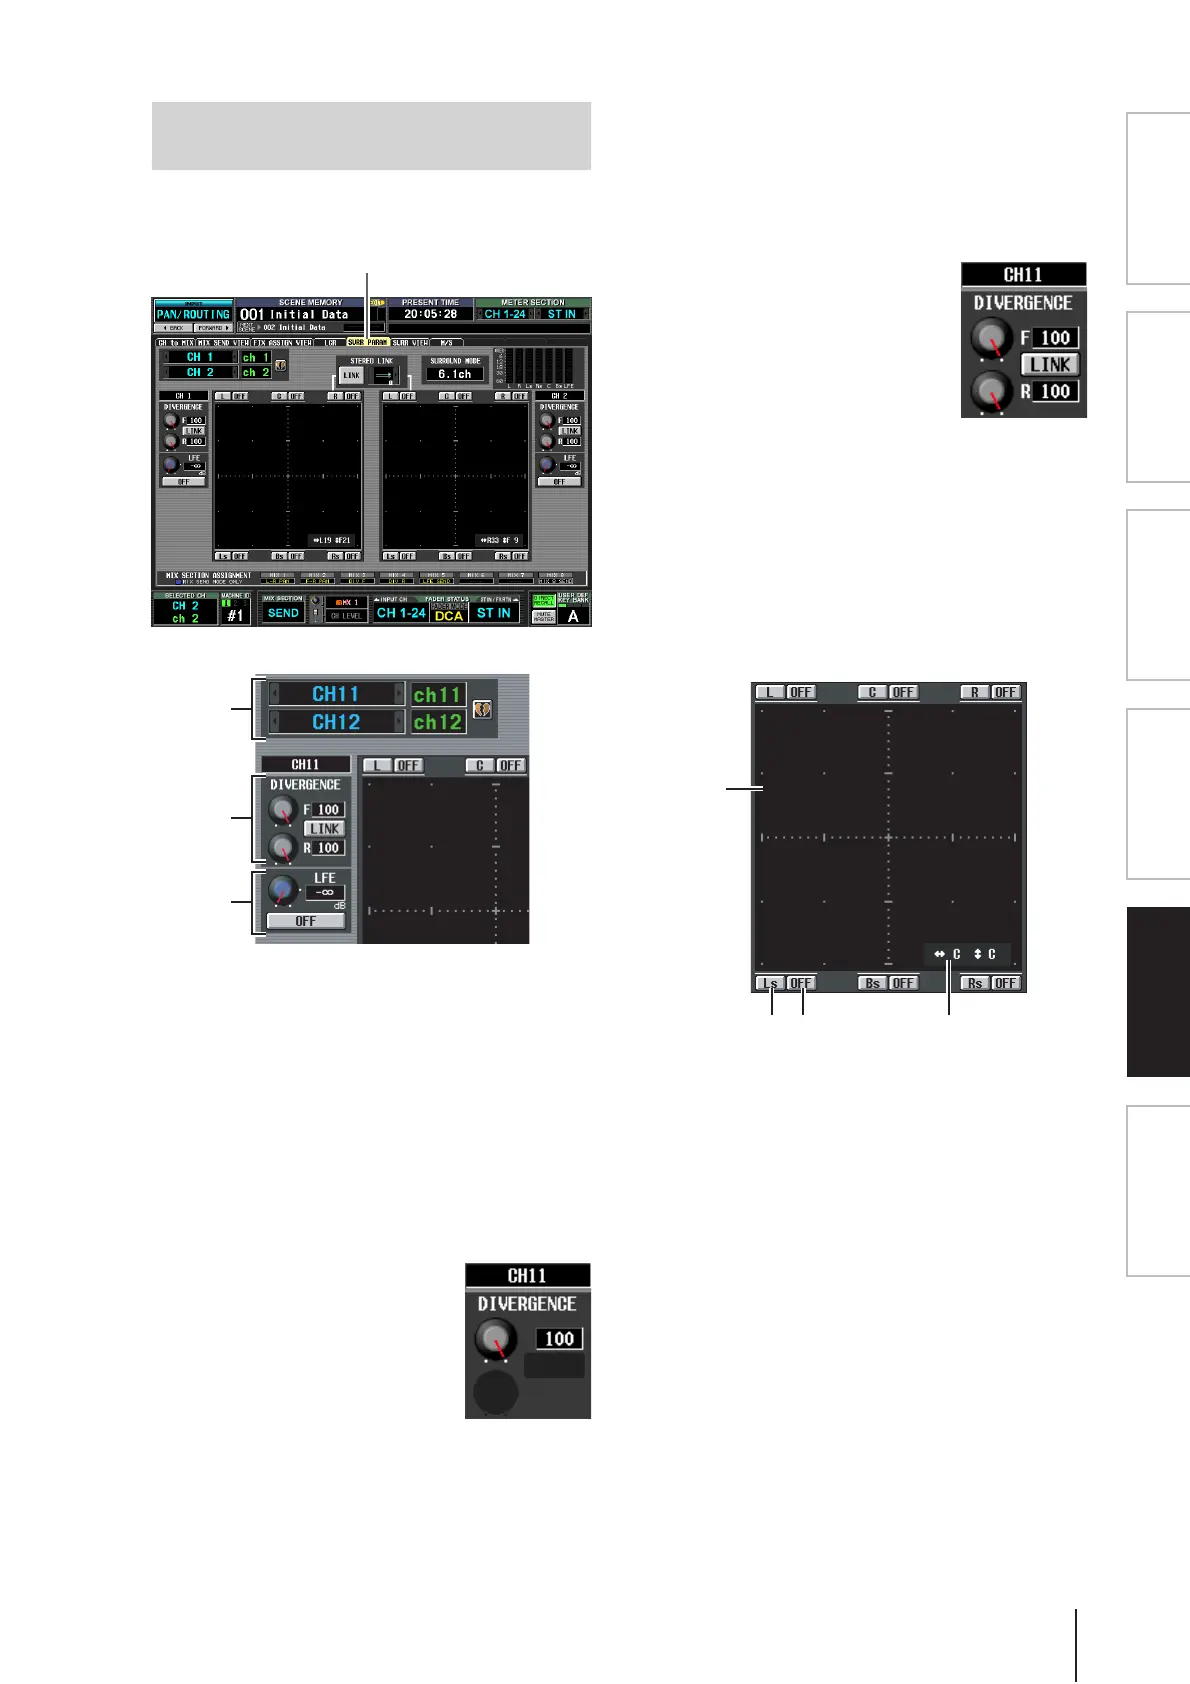Open the M/S tab
Viewport: 1190px width, 1684px height.
(x=447, y=343)
